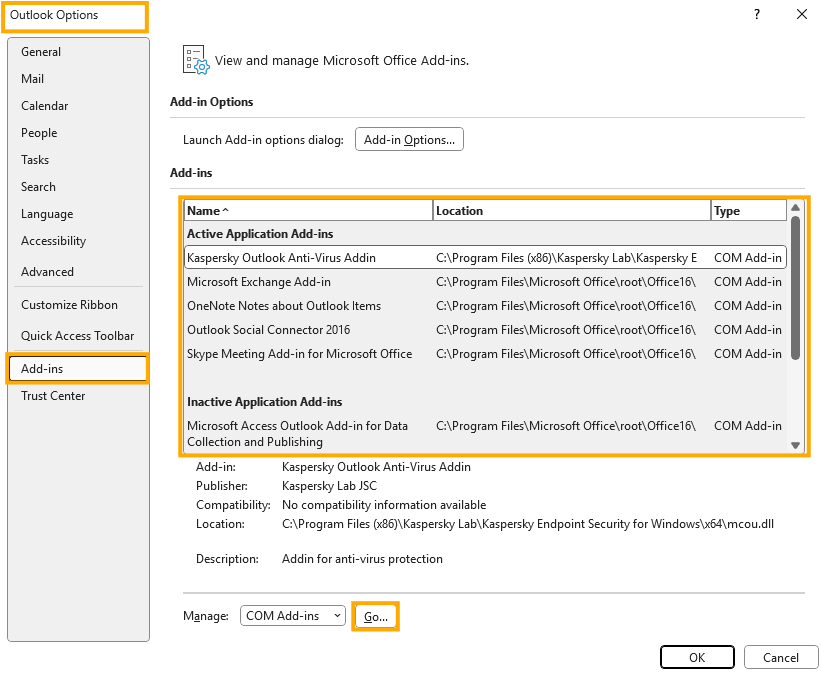Select the Customize Ribbon category
The image size is (821, 673).
[69, 305]
